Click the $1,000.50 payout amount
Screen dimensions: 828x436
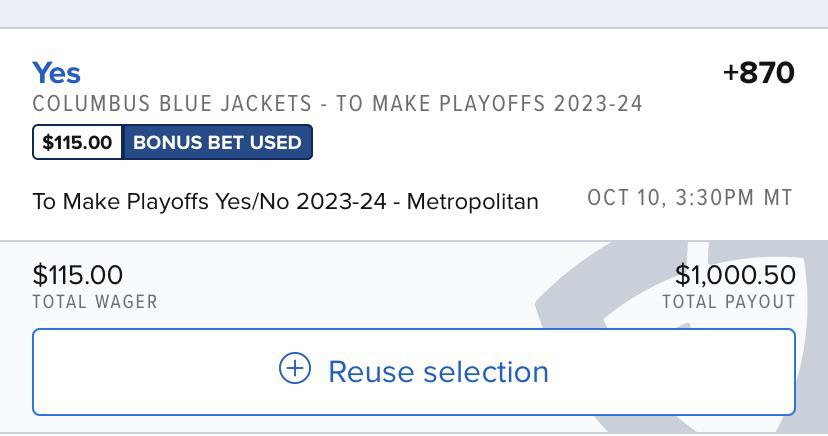tap(735, 275)
